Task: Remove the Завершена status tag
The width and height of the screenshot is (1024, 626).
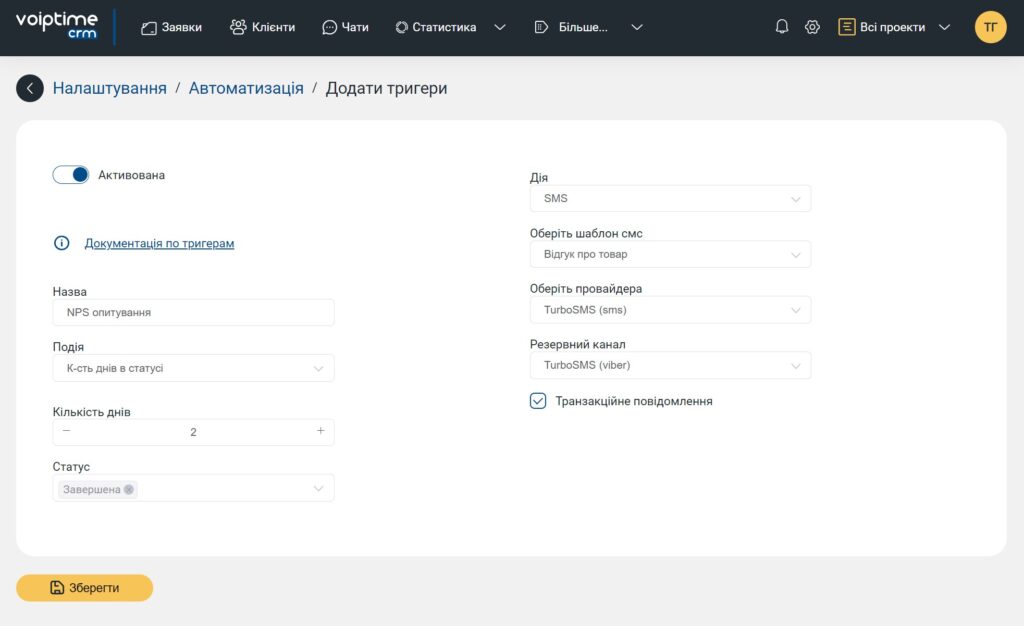Action: [129, 490]
